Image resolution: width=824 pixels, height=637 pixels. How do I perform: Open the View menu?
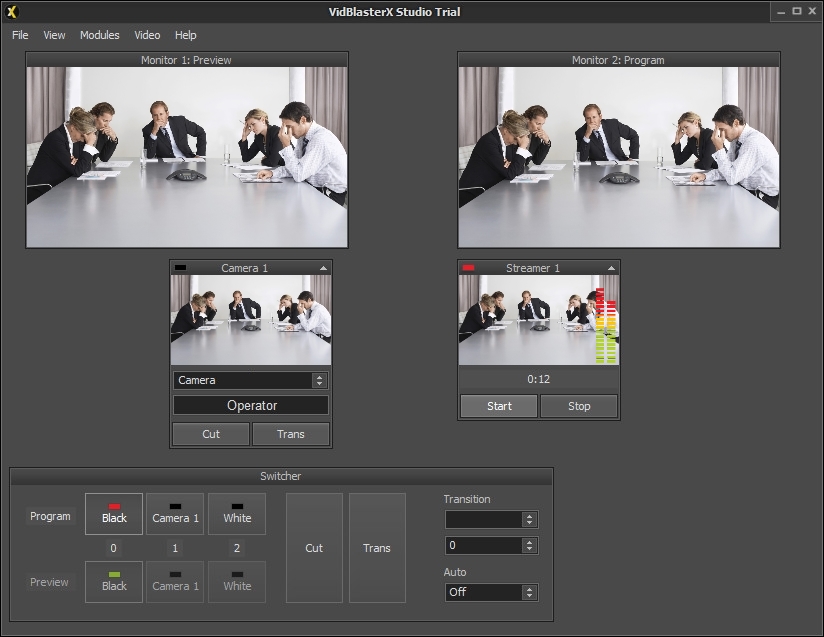pos(54,35)
